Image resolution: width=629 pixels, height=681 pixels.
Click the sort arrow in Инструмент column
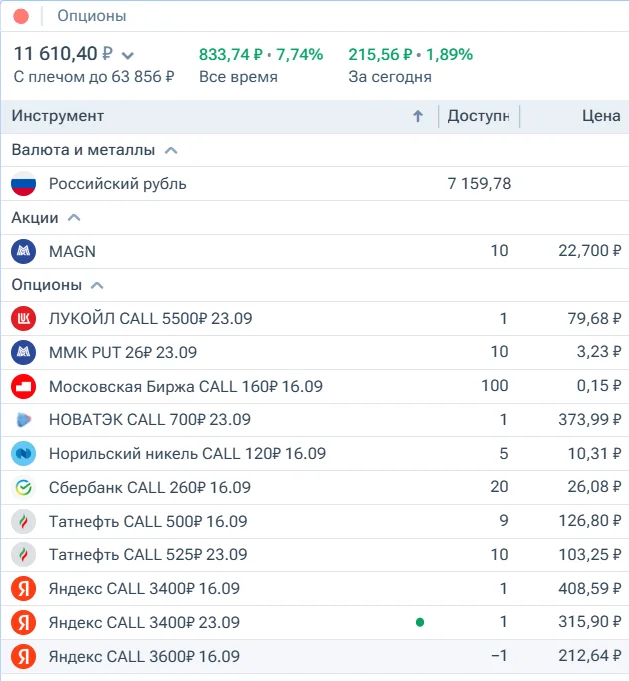[418, 116]
